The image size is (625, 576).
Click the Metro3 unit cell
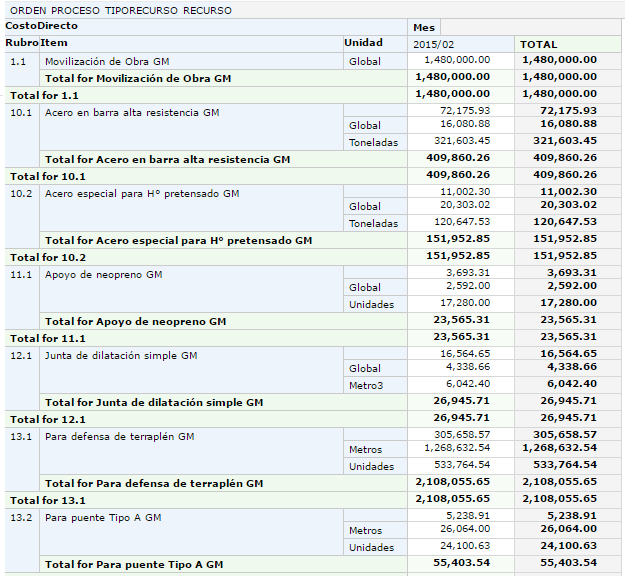366,385
